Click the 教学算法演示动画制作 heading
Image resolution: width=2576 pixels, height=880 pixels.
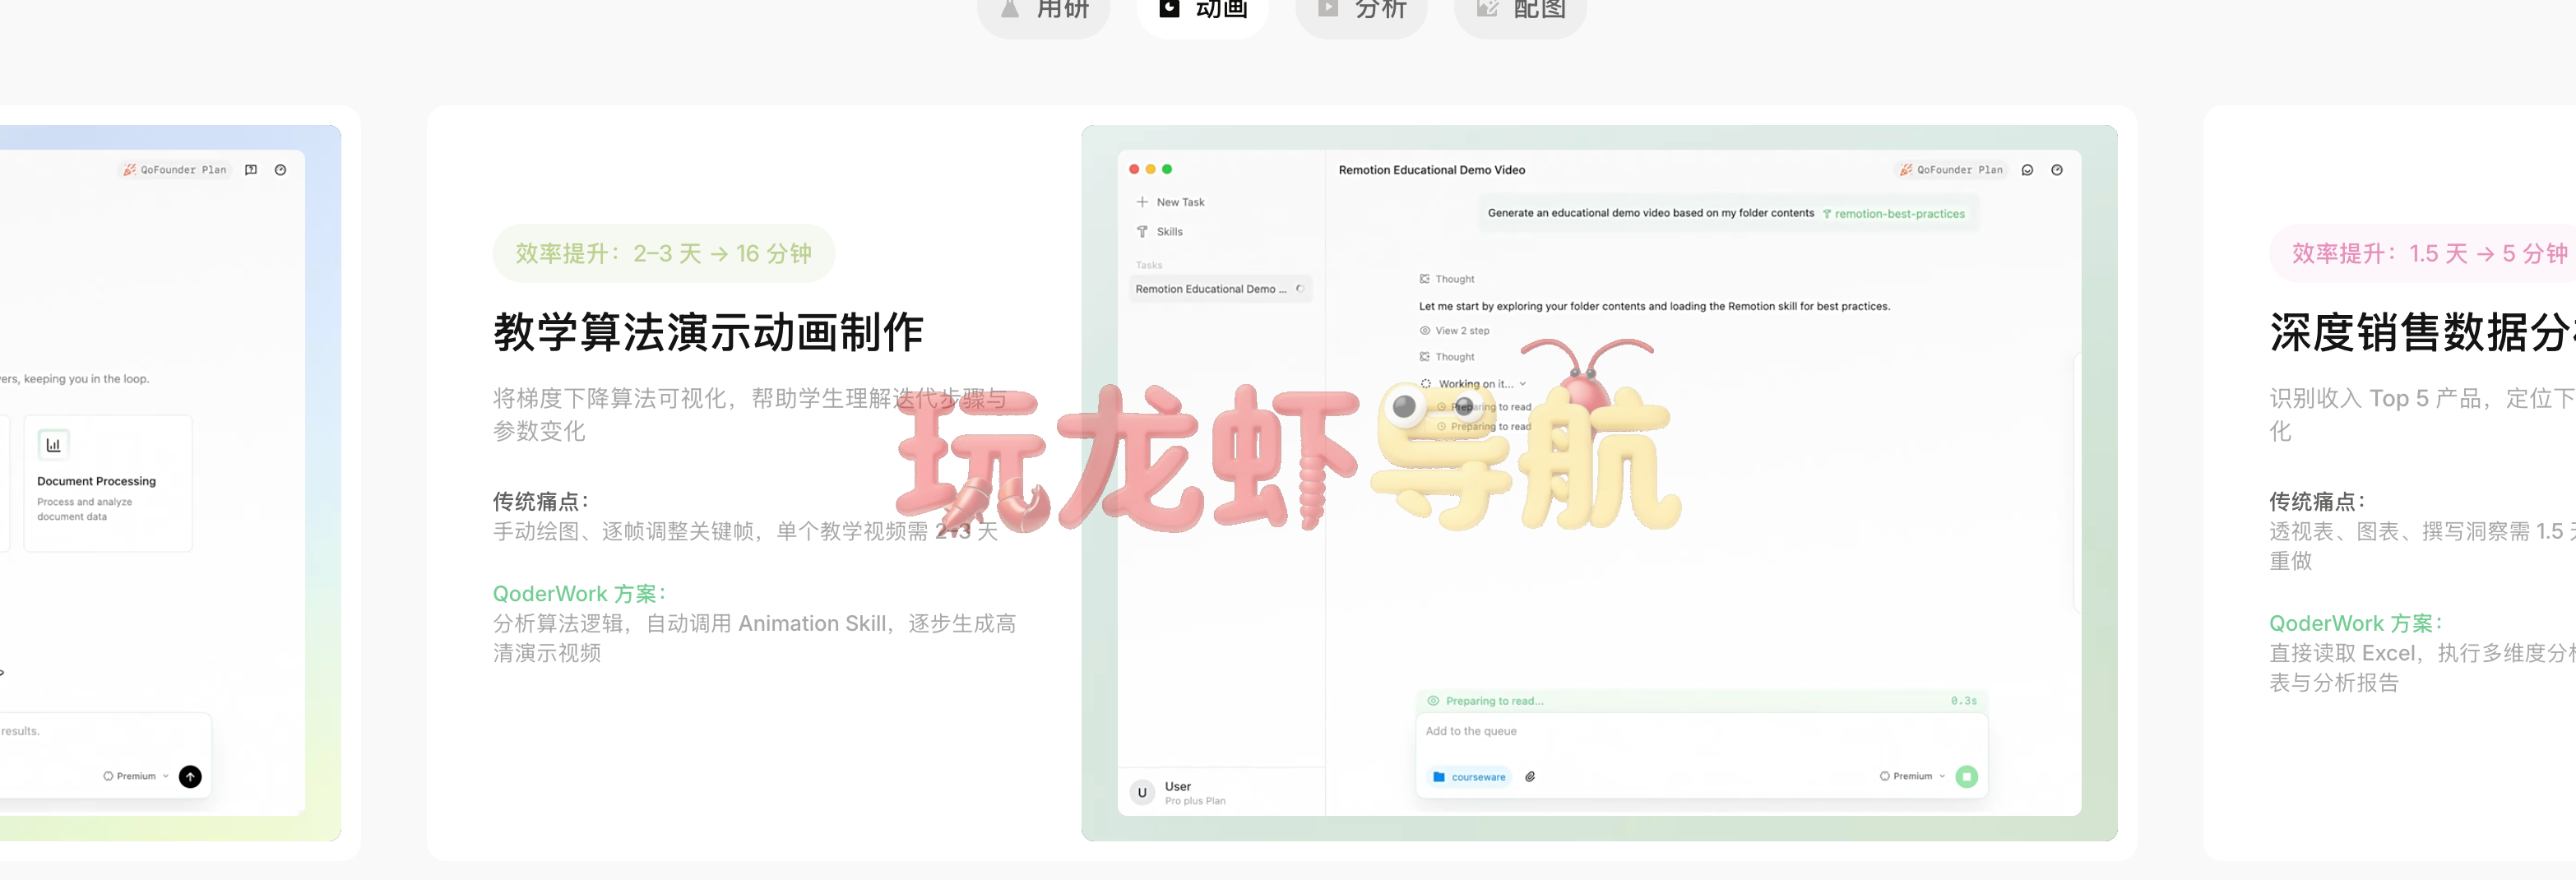coord(708,333)
